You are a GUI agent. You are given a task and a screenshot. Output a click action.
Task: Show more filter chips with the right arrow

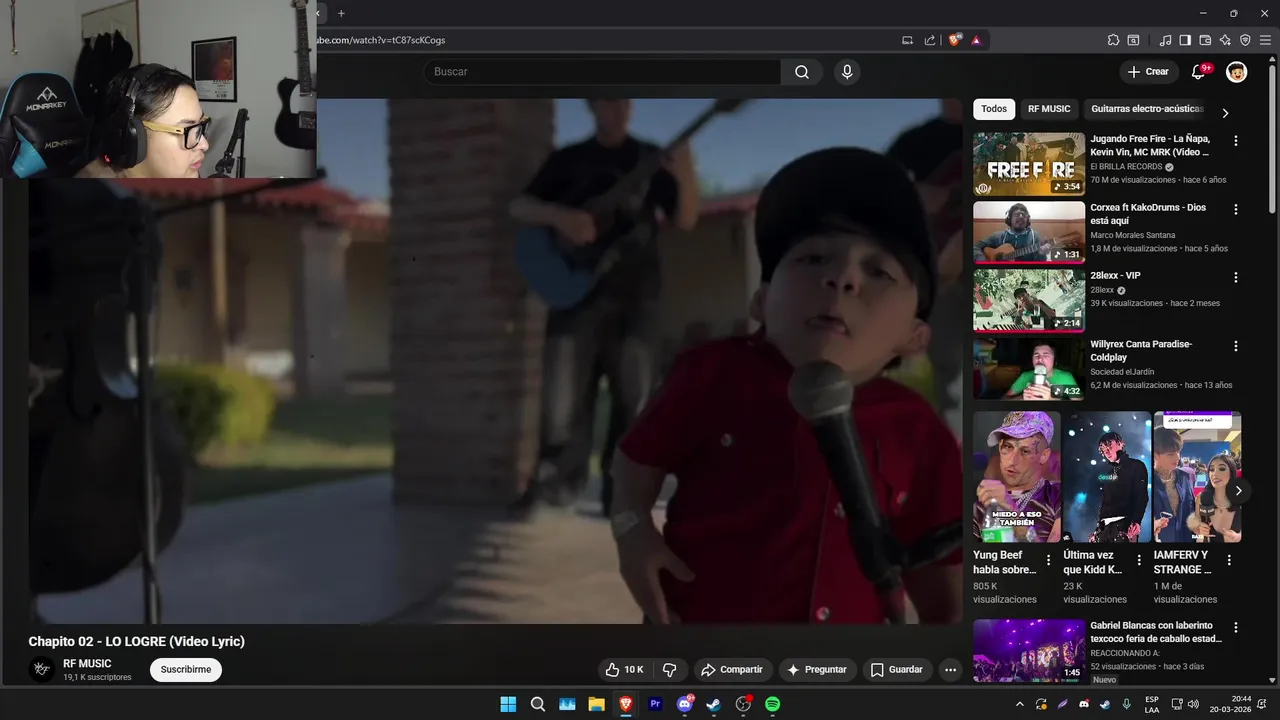[x=1225, y=113]
